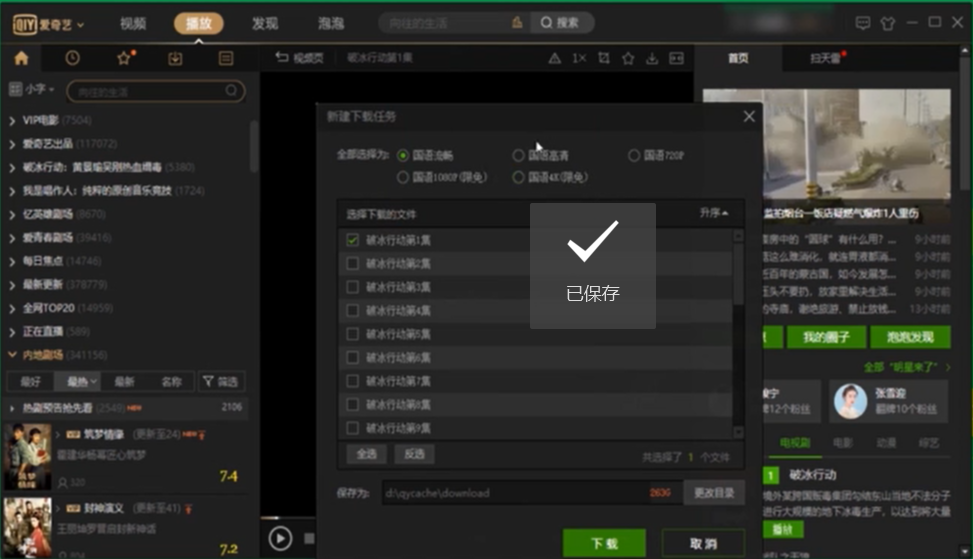This screenshot has width=973, height=559.
Task: Expand the VIP电影 category
Action: [x=12, y=120]
